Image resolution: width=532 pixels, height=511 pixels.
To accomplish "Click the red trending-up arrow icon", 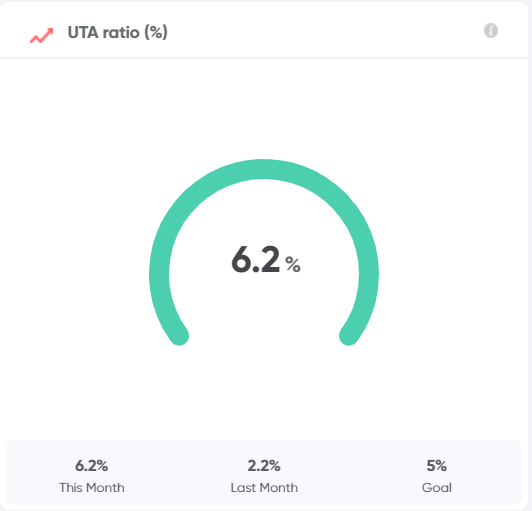I will tap(41, 35).
